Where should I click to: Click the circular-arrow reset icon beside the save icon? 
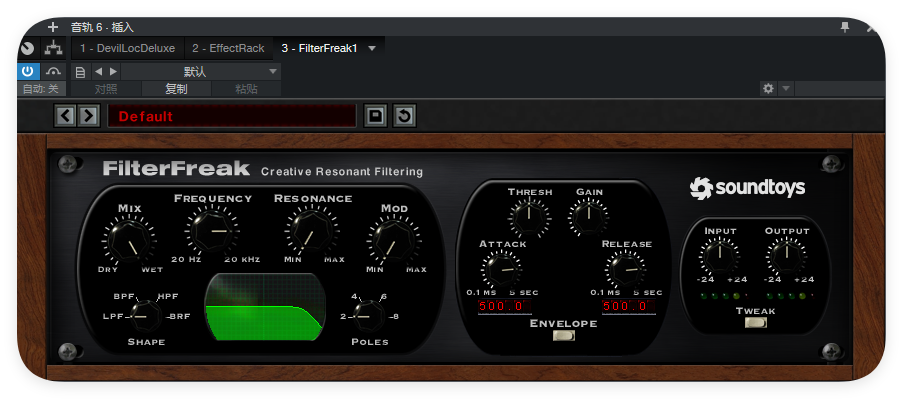[x=404, y=116]
